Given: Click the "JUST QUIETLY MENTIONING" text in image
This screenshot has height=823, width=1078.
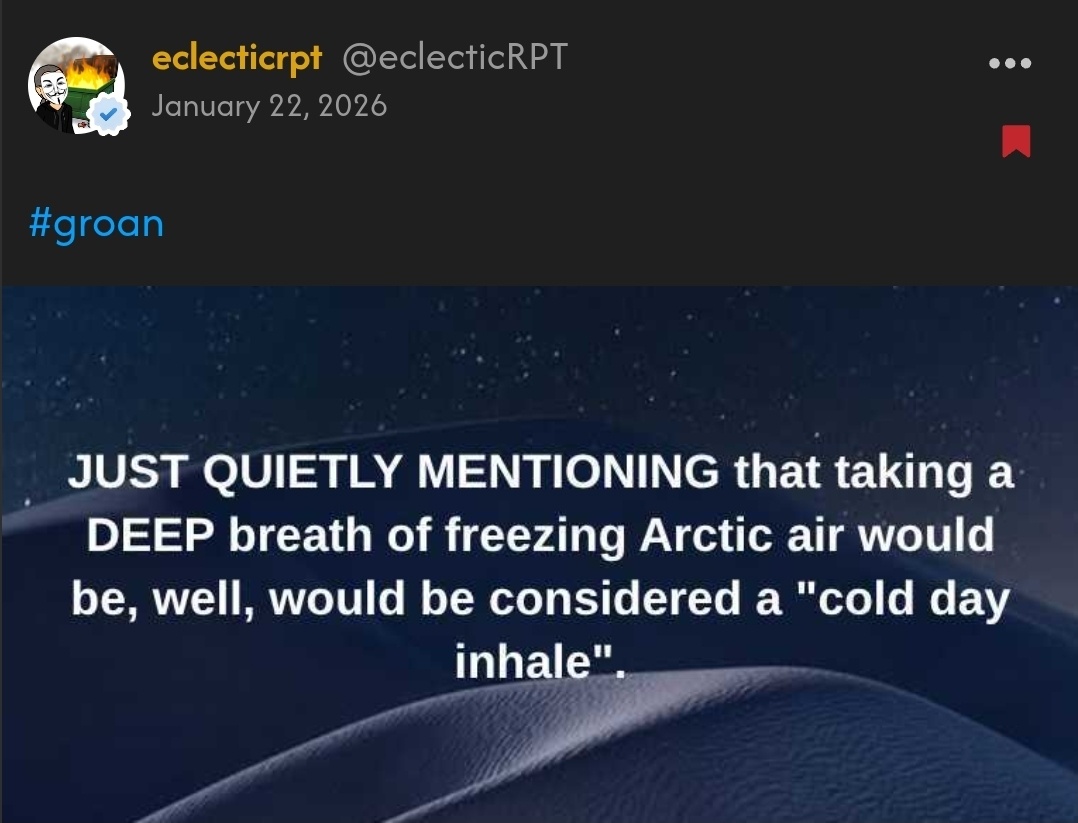Looking at the screenshot, I should (393, 473).
